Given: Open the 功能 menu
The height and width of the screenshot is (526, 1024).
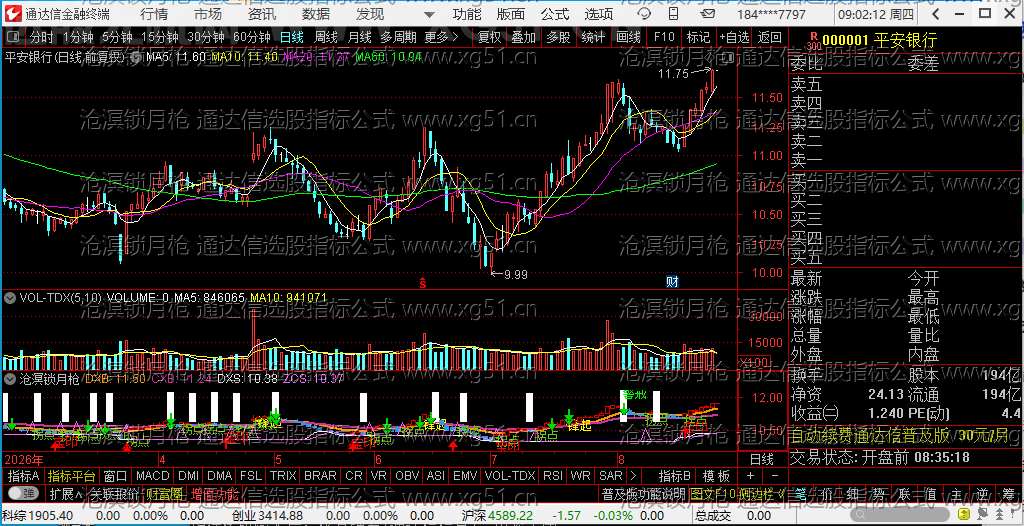Looking at the screenshot, I should (x=467, y=14).
